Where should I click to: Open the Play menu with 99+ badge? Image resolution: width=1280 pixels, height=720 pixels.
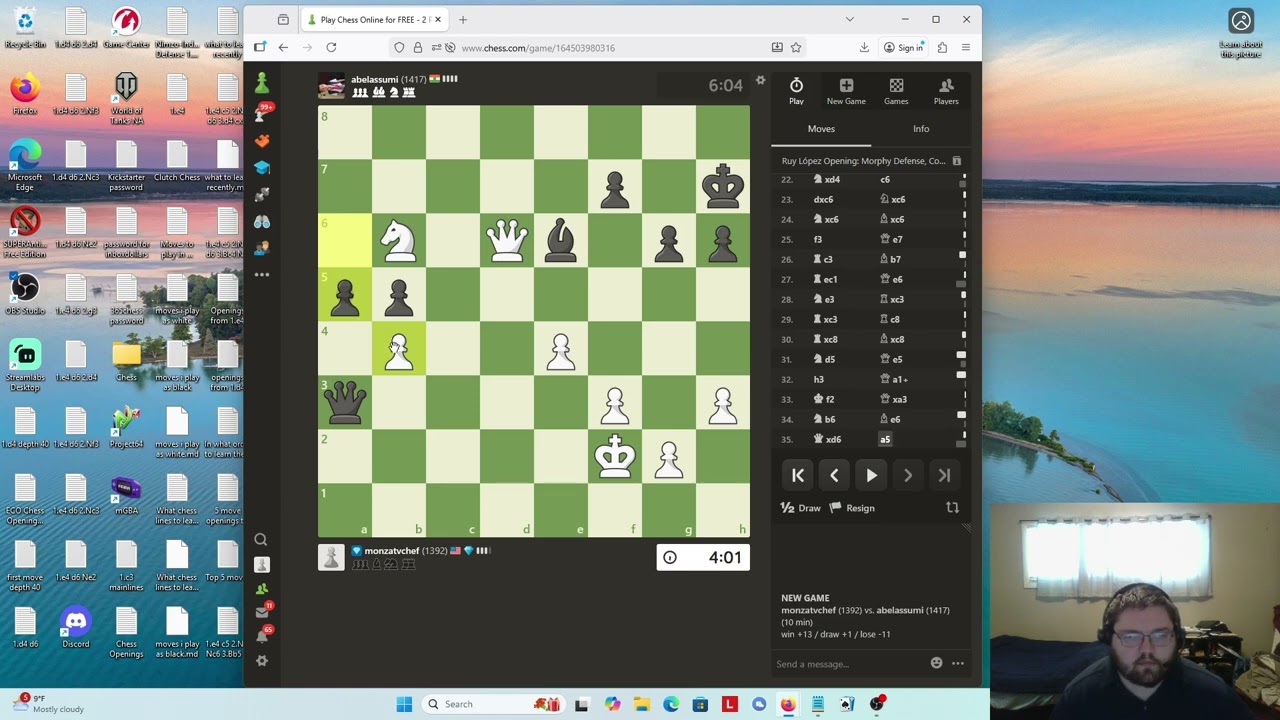(x=262, y=113)
